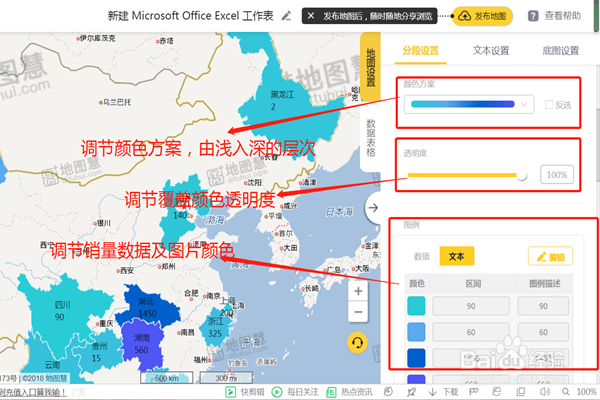The image size is (600, 400).
Task: Click the teal color swatch for 90
Action: pos(416,306)
